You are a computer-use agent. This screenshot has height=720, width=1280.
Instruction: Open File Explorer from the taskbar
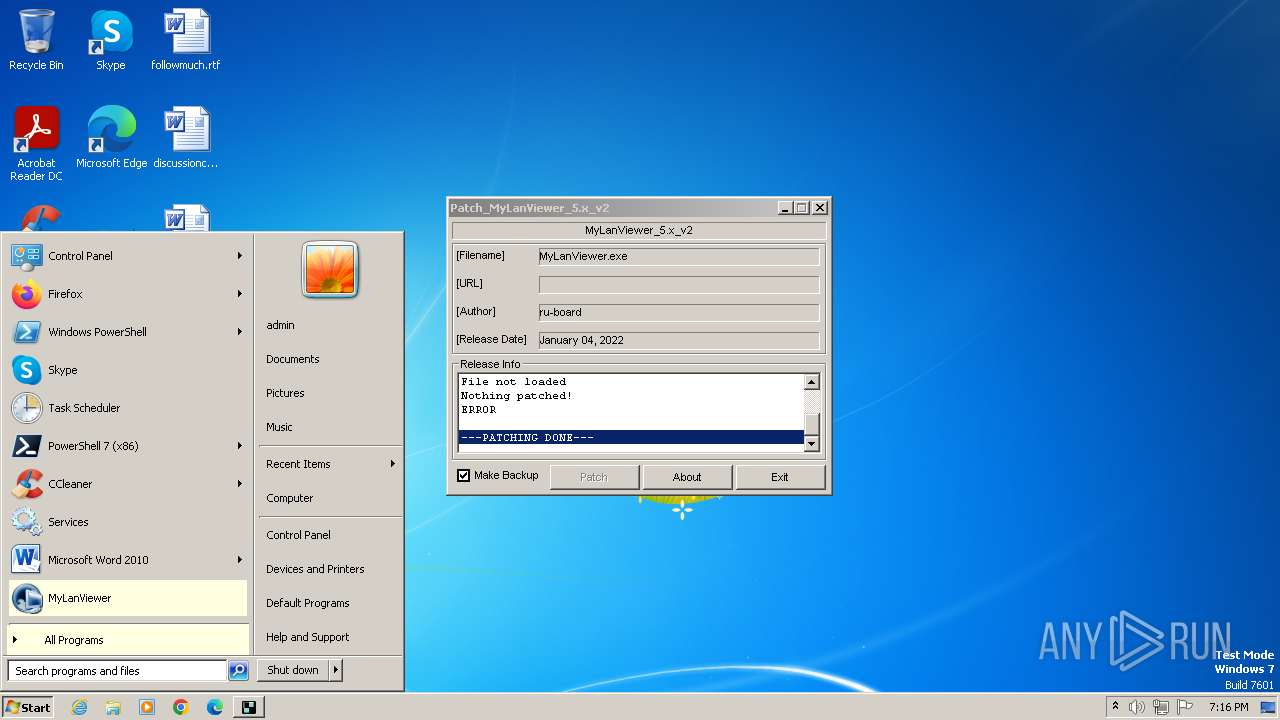click(x=113, y=707)
